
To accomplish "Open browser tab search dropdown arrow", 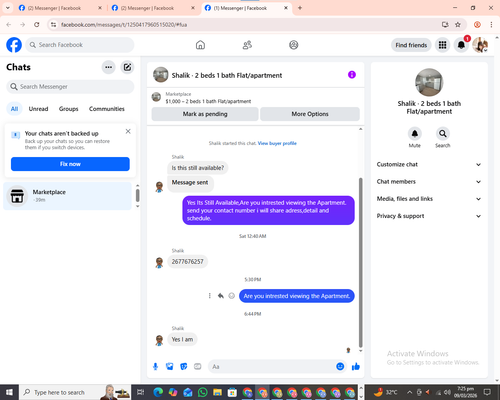I will coord(8,8).
